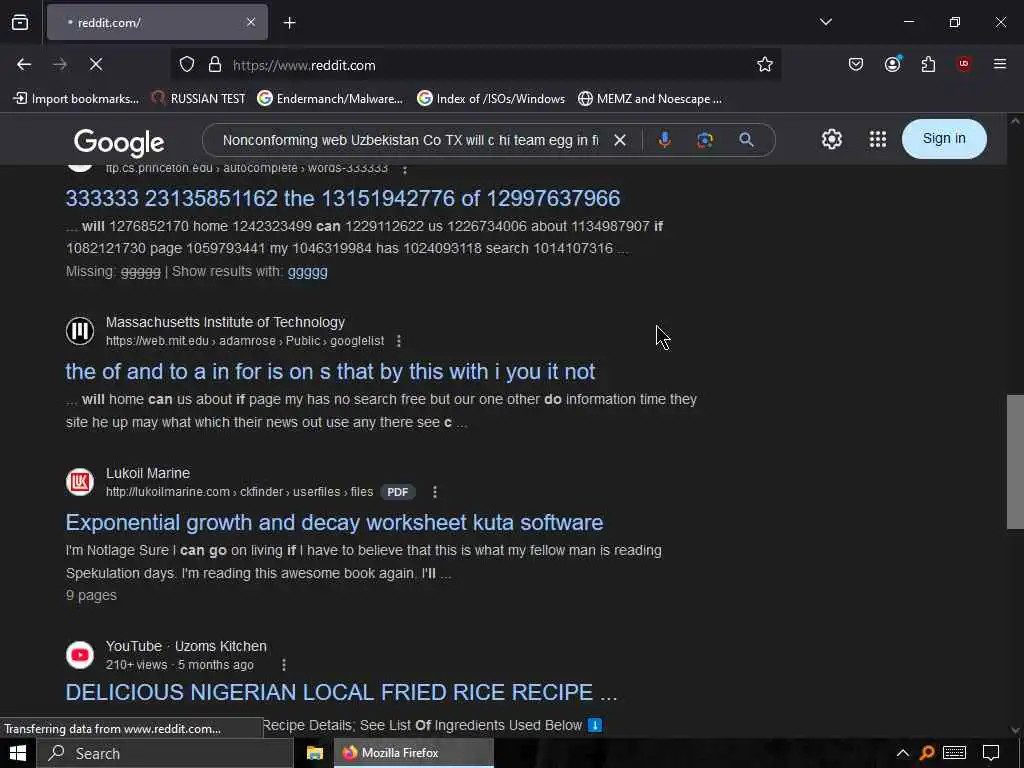
Task: Click YouTube favicon of Uzoms Kitchen
Action: 80,655
